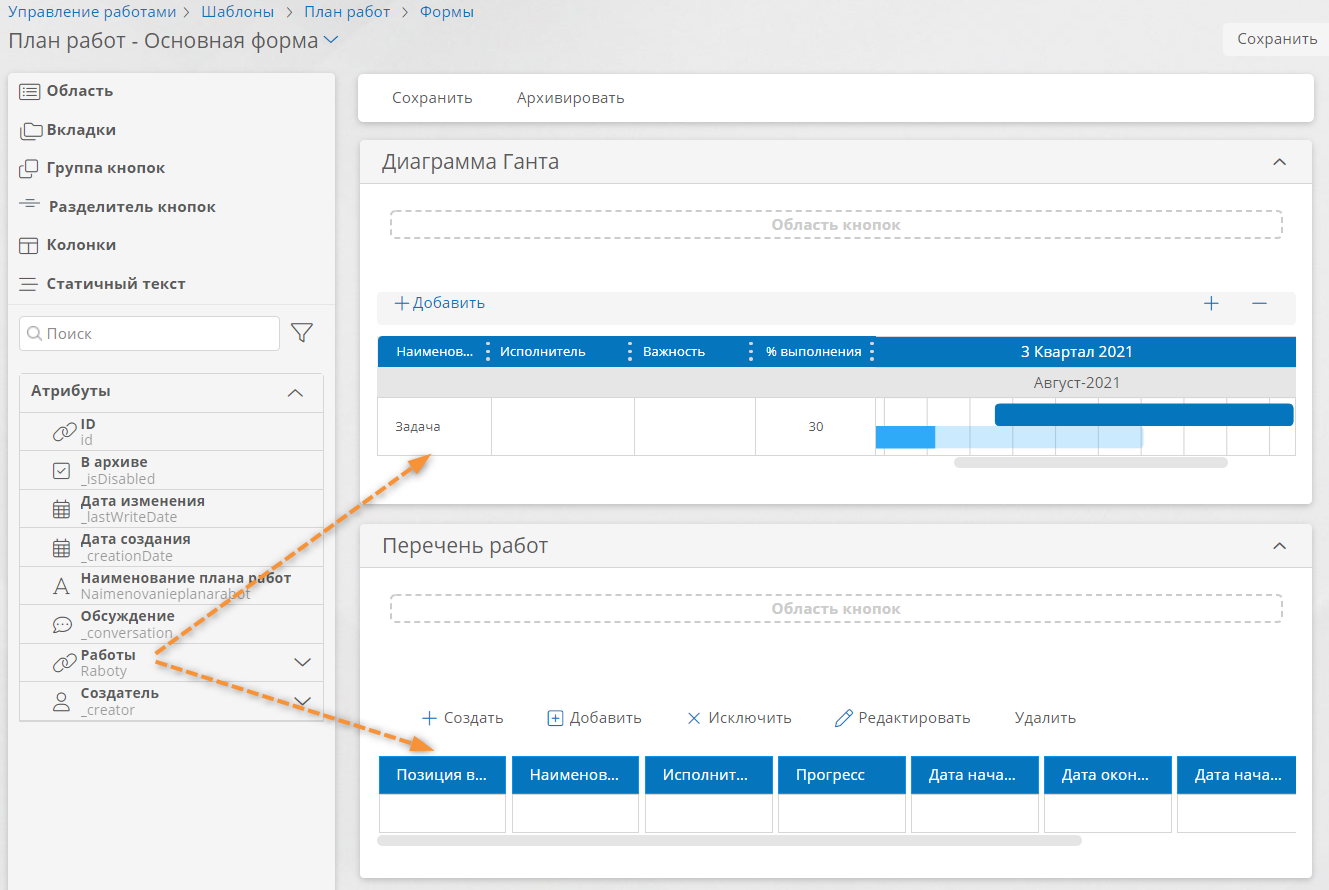The image size is (1329, 890).
Task: Select the Статичный текст element icon
Action: [x=30, y=284]
